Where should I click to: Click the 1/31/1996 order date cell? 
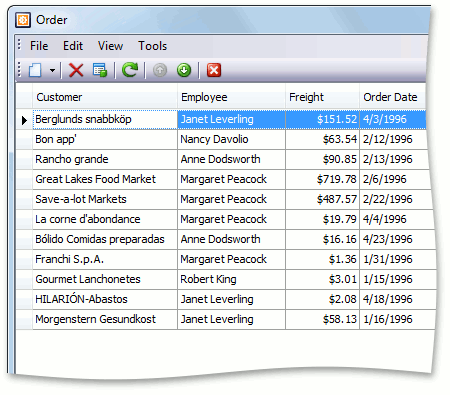397,259
